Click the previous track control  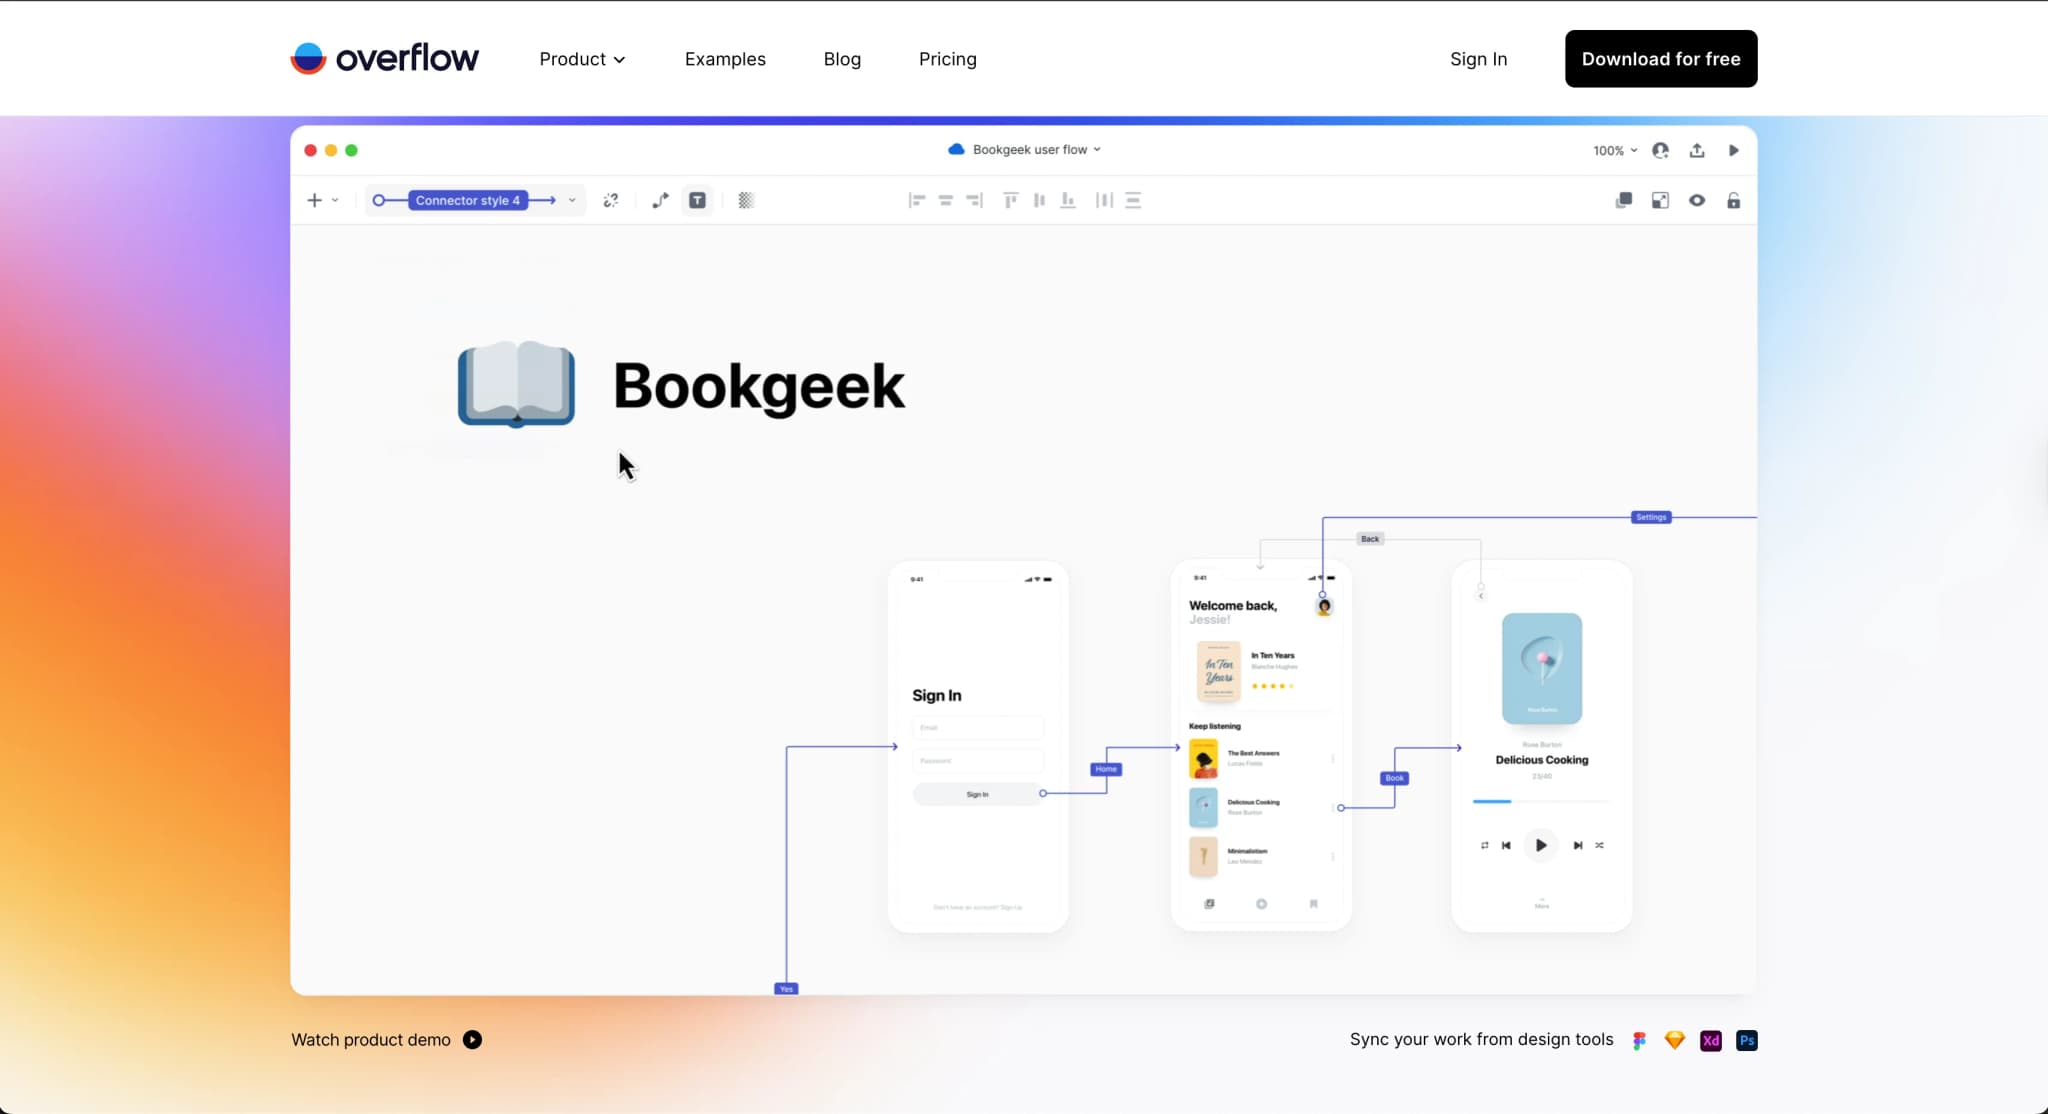click(1506, 845)
